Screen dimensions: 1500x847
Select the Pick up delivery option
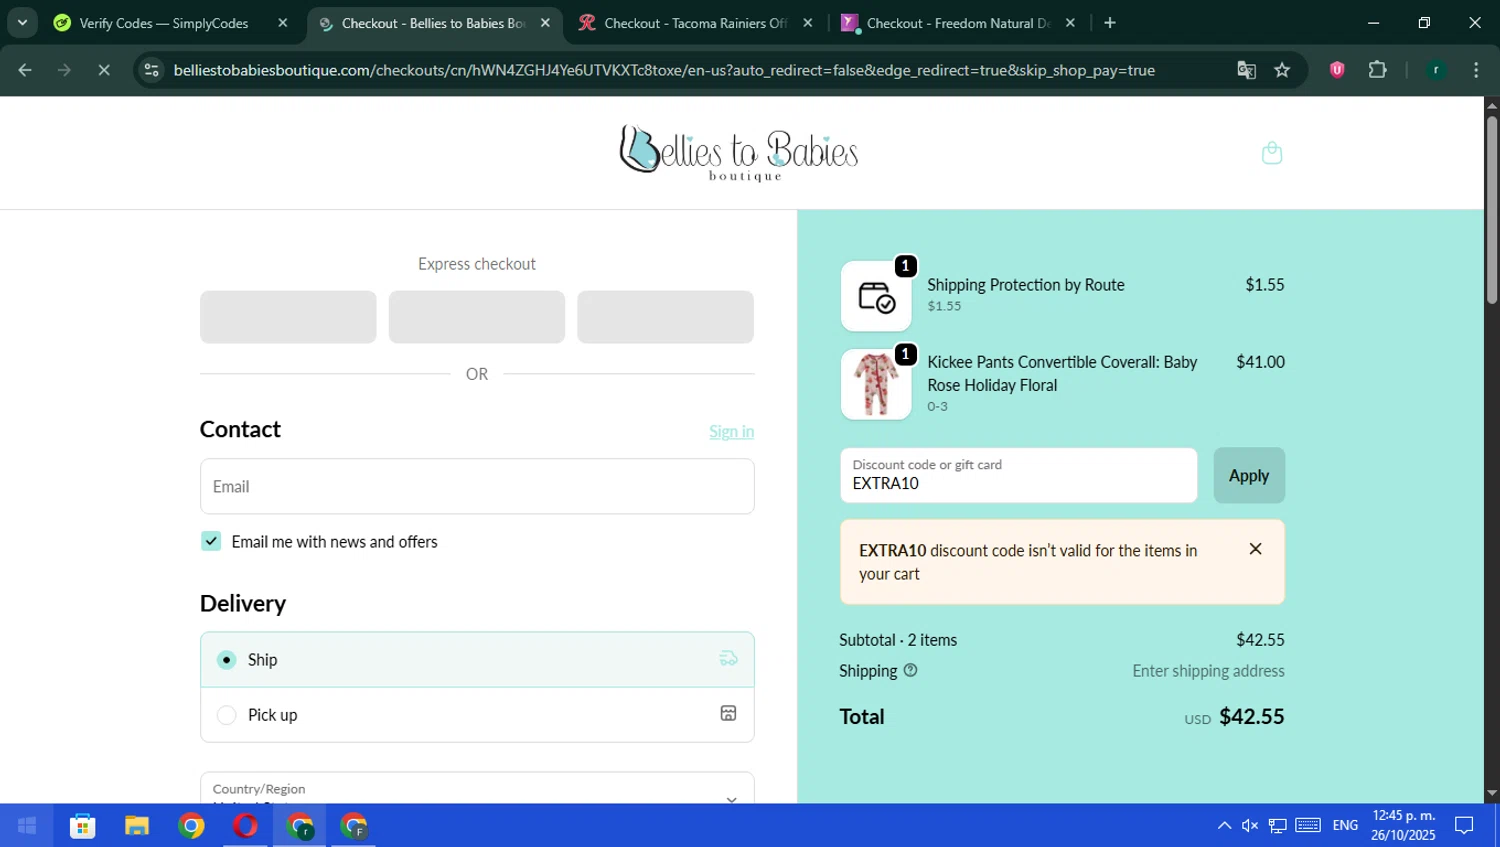pyautogui.click(x=477, y=714)
